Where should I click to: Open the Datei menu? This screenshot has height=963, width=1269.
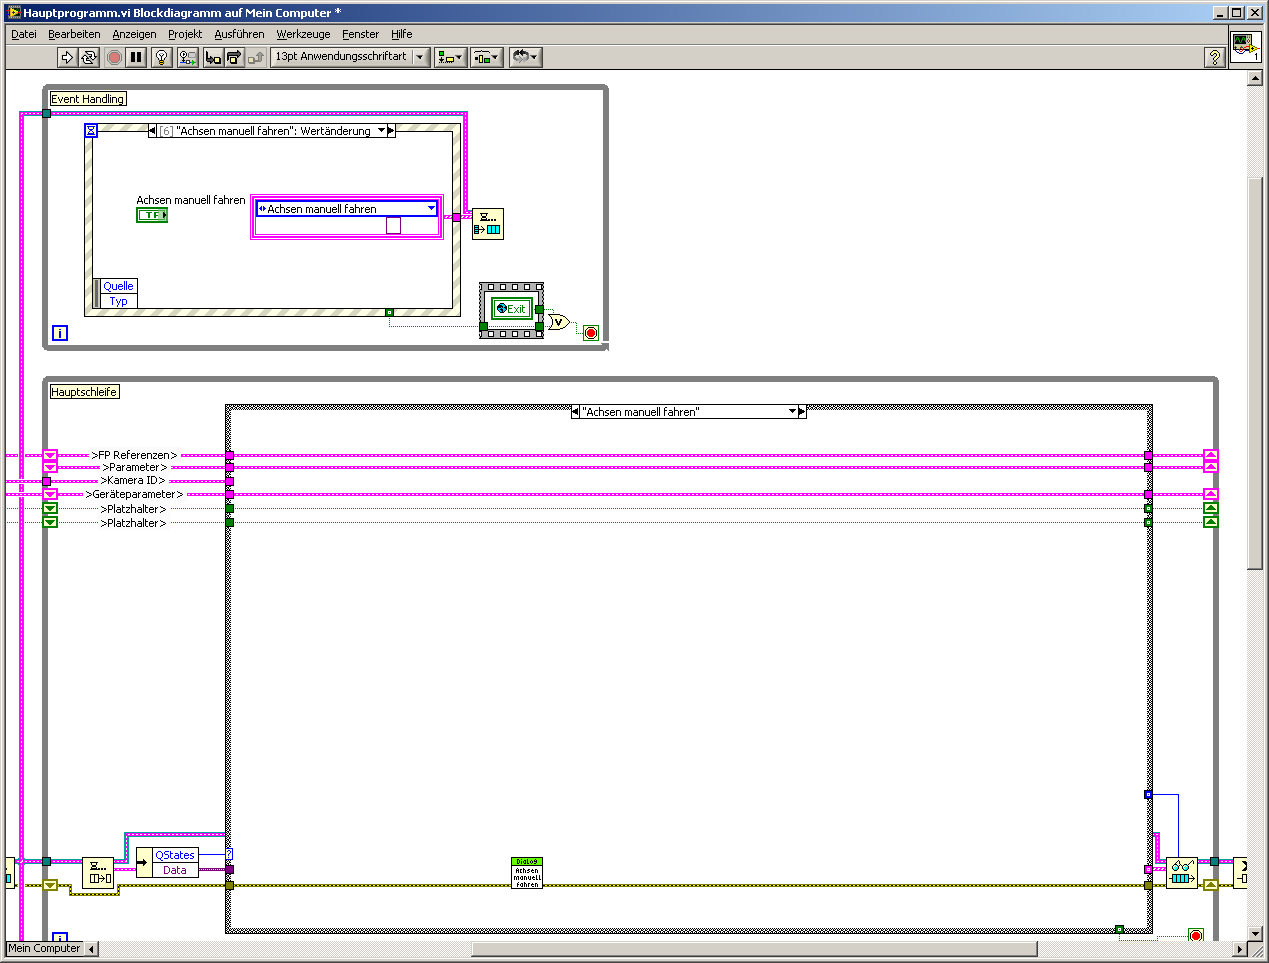coord(24,34)
